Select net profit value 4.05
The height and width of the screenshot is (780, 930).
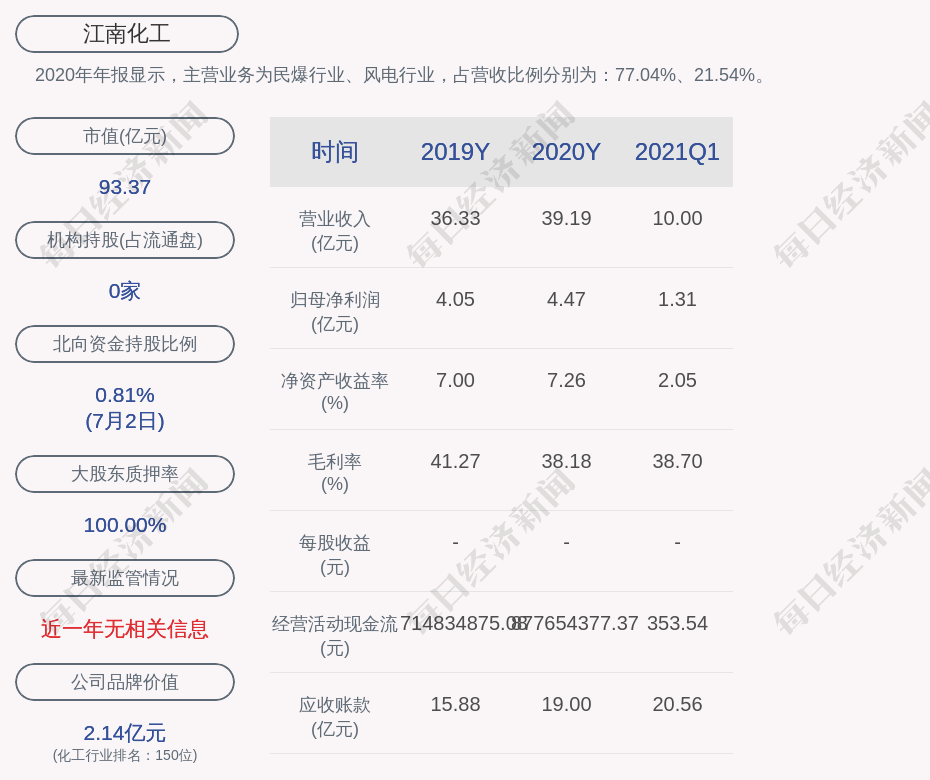pyautogui.click(x=455, y=299)
